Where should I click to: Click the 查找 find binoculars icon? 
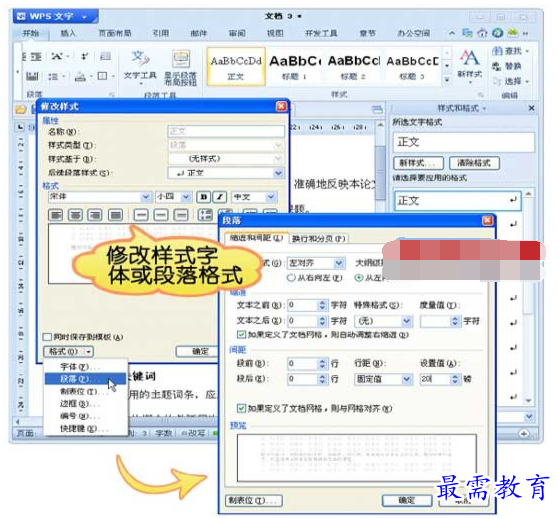coord(497,51)
